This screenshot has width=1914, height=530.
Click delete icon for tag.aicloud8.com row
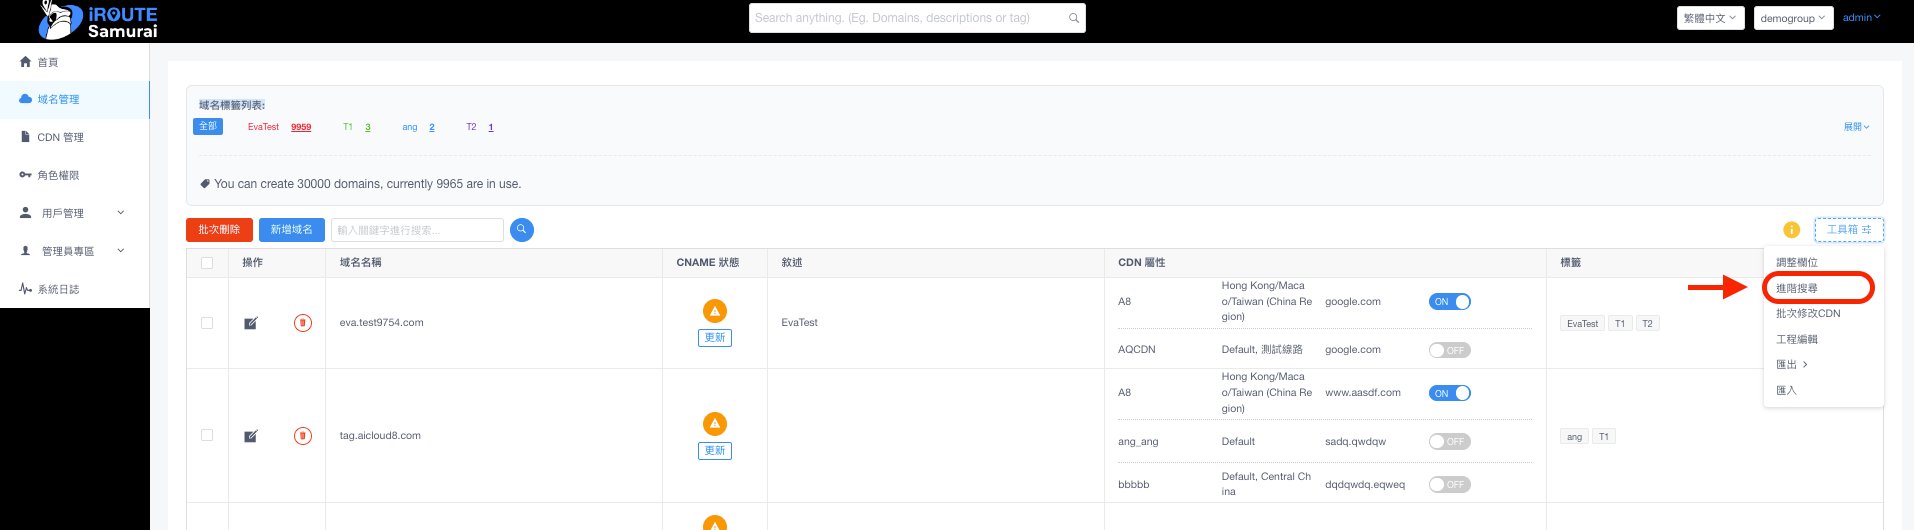pos(303,436)
